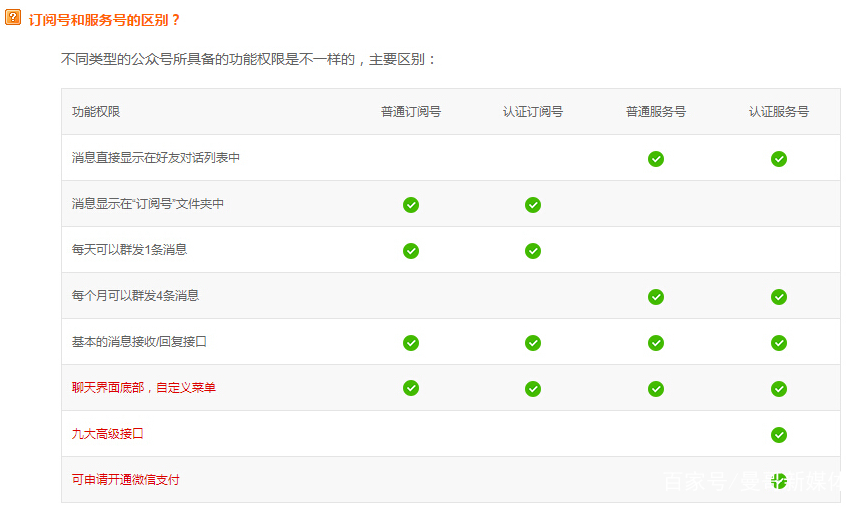Click the 普通订阅号 check in the 订阅号 folder row

point(411,205)
